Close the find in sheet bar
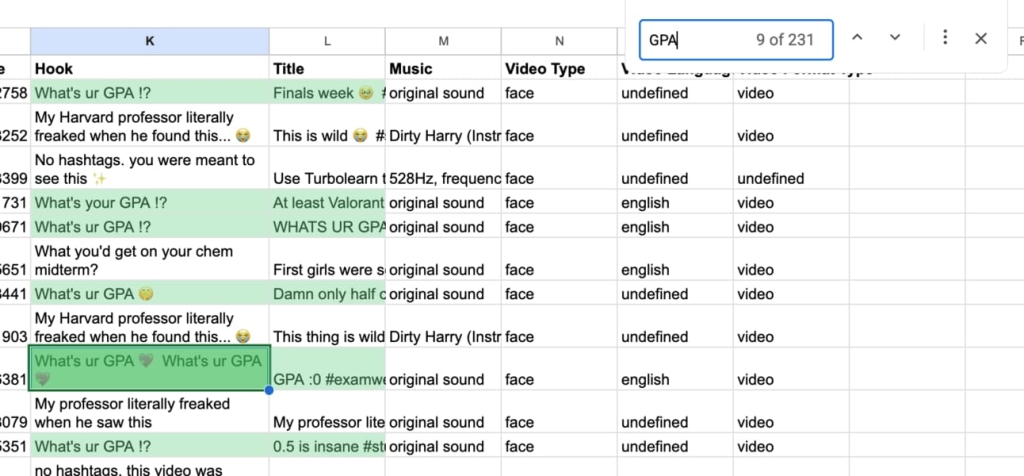 pyautogui.click(x=981, y=38)
